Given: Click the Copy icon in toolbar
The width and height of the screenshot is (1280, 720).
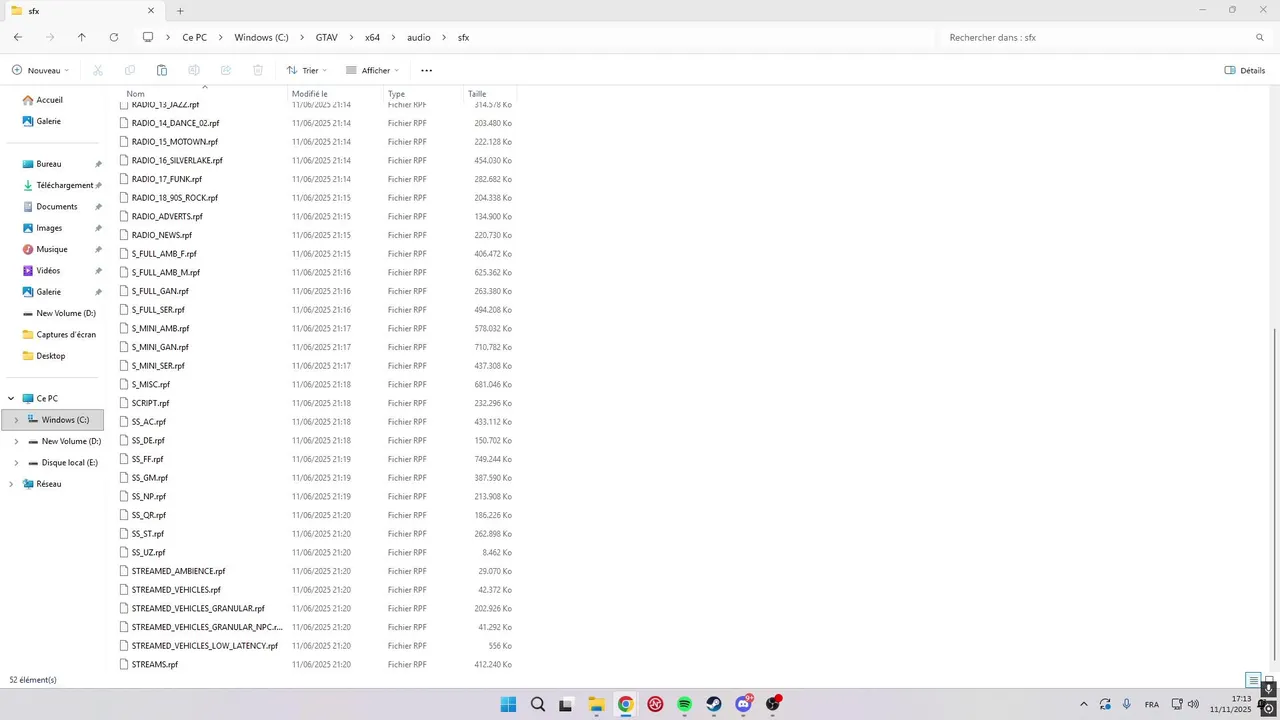Looking at the screenshot, I should click(x=130, y=70).
